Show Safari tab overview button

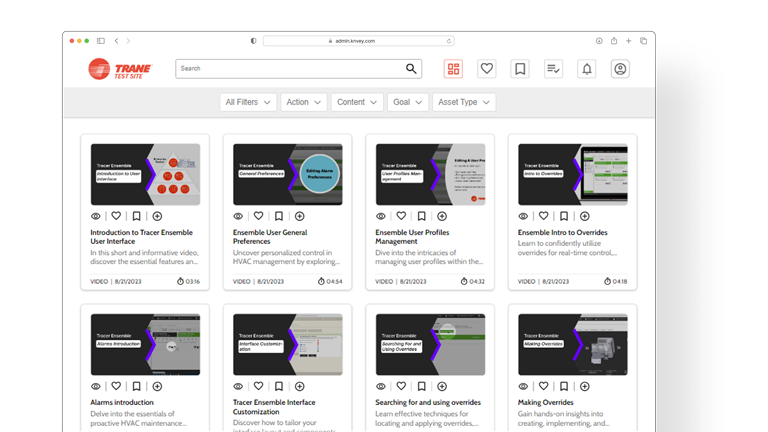tap(644, 41)
